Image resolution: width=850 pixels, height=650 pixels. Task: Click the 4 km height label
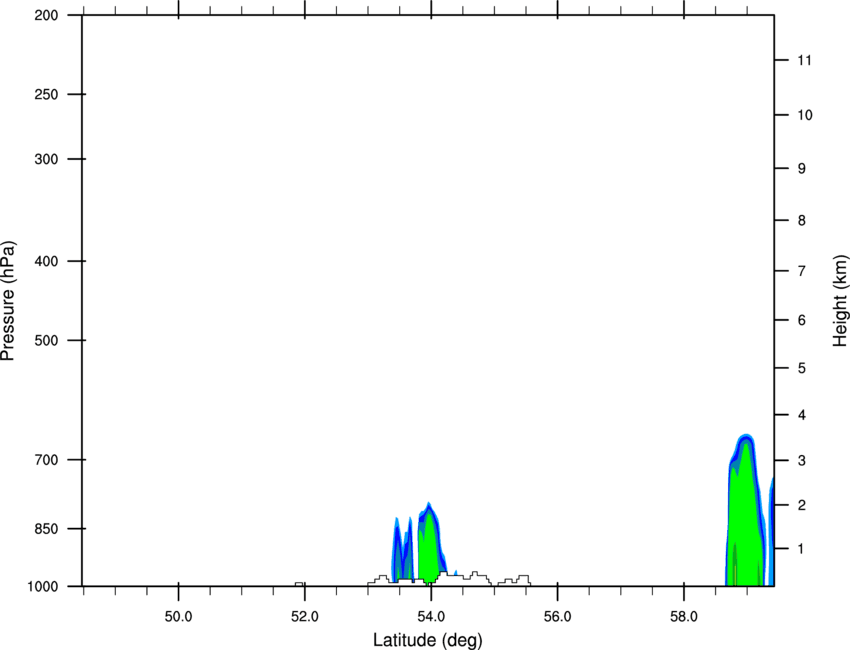coord(802,415)
